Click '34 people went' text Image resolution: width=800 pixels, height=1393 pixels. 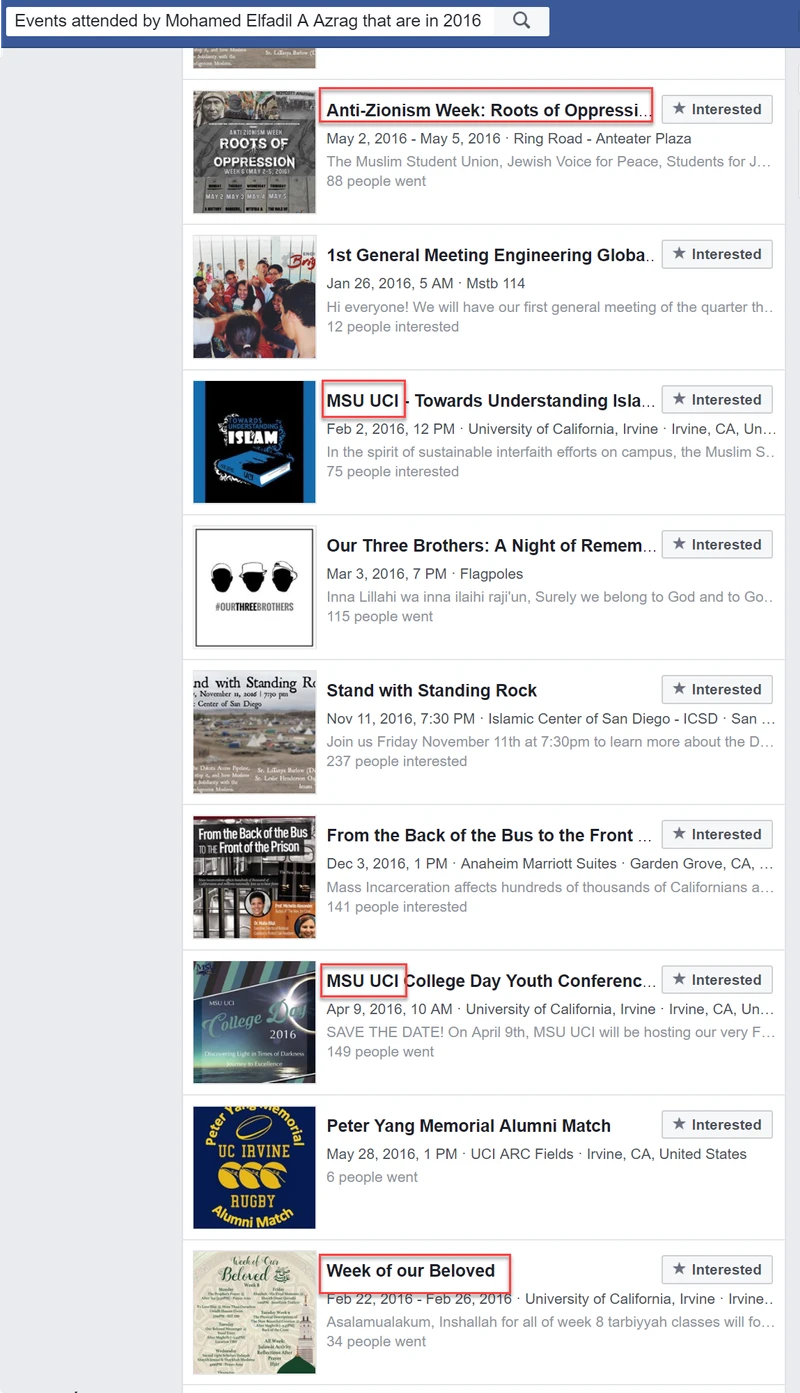(376, 1342)
